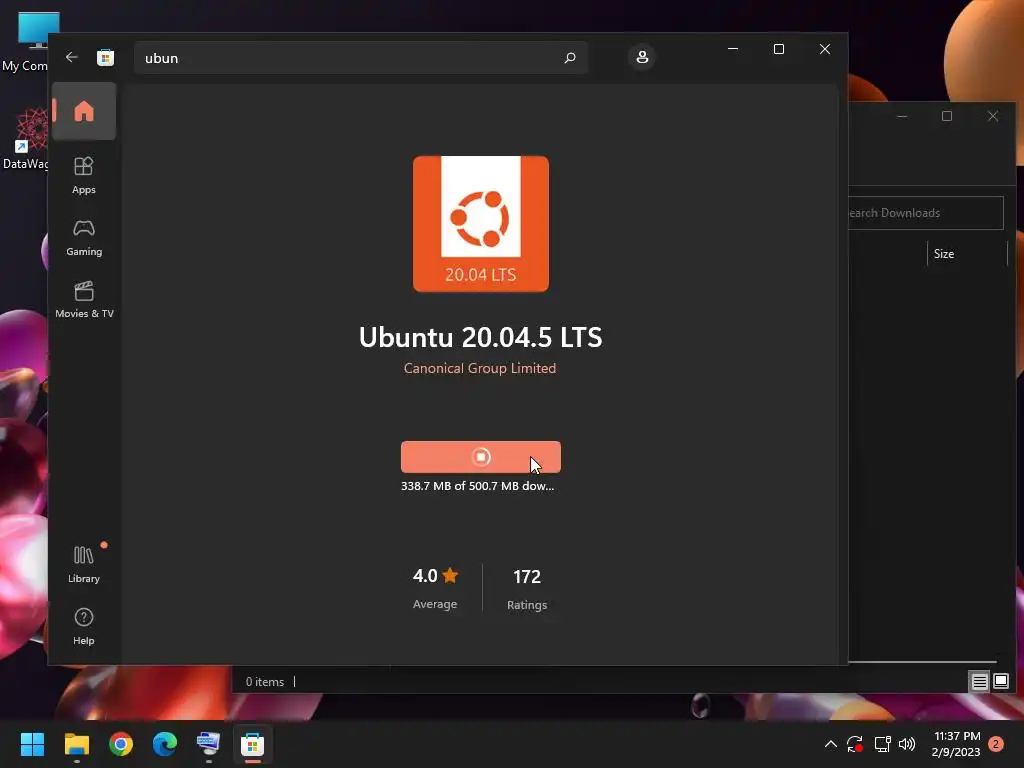Open the Library section
The image size is (1024, 768).
(x=84, y=564)
